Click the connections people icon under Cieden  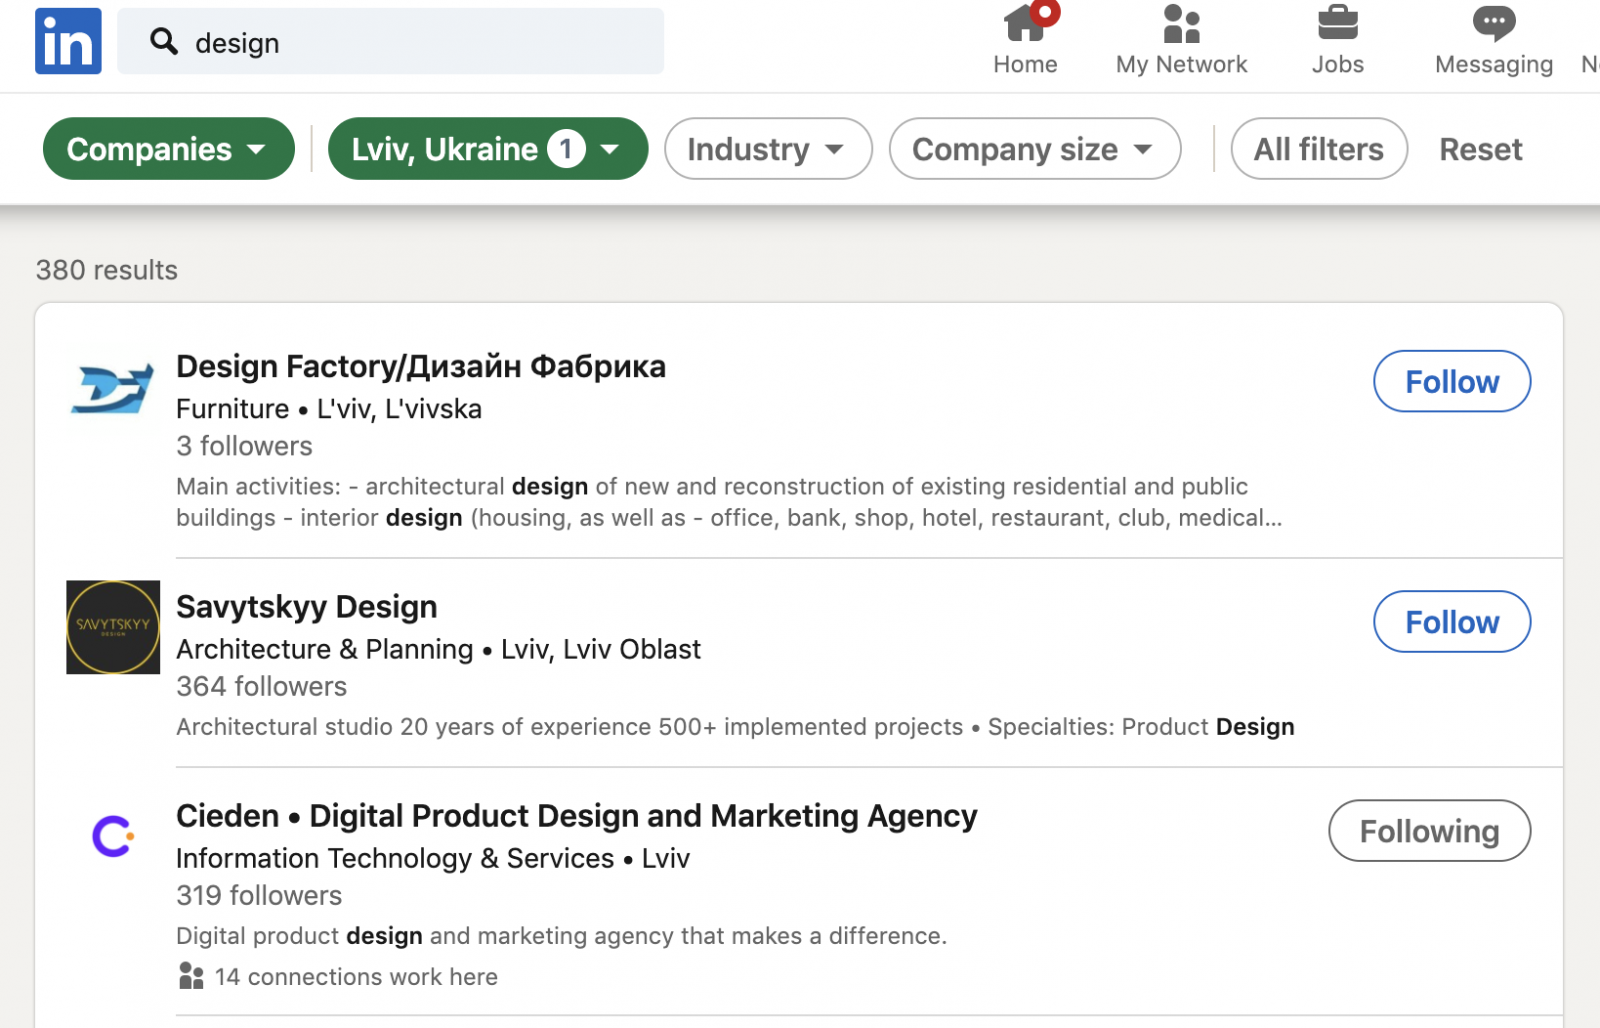[191, 976]
